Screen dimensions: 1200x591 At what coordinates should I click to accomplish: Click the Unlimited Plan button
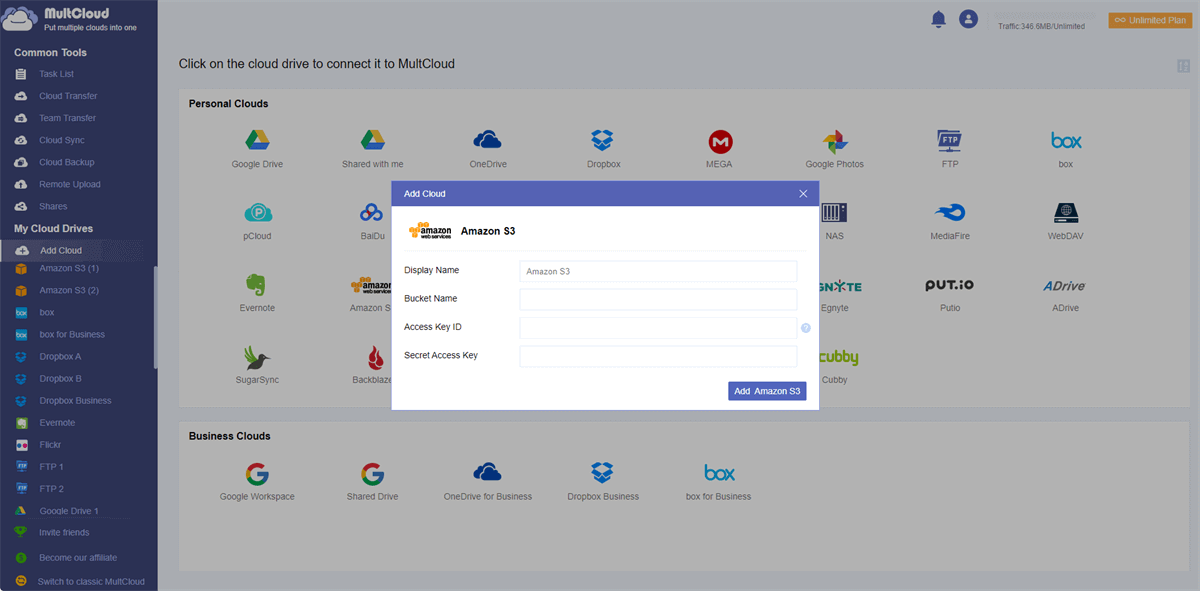click(x=1150, y=20)
